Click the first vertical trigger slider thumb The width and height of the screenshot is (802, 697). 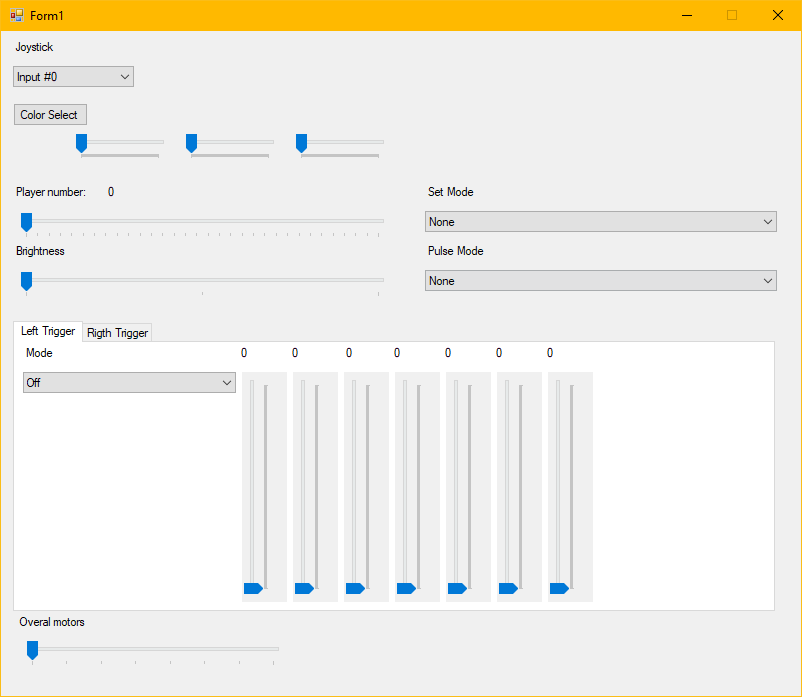[x=253, y=588]
